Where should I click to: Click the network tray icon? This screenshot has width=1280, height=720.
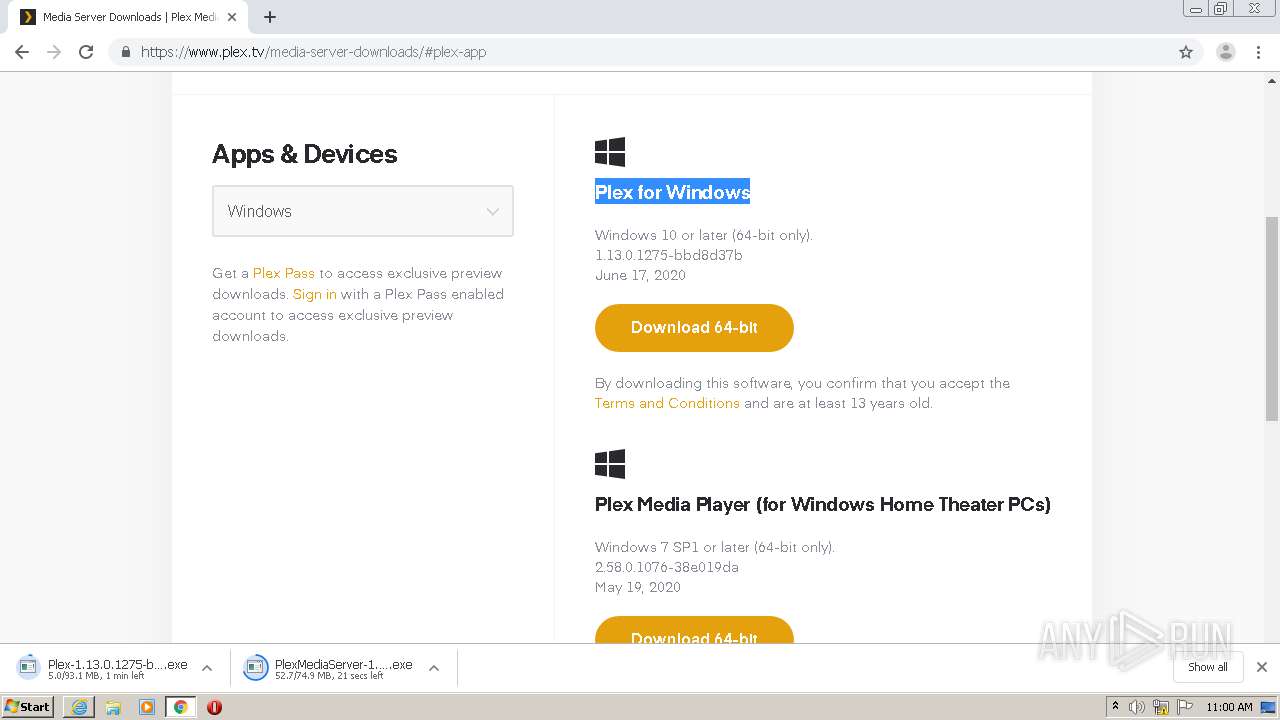[x=1161, y=707]
